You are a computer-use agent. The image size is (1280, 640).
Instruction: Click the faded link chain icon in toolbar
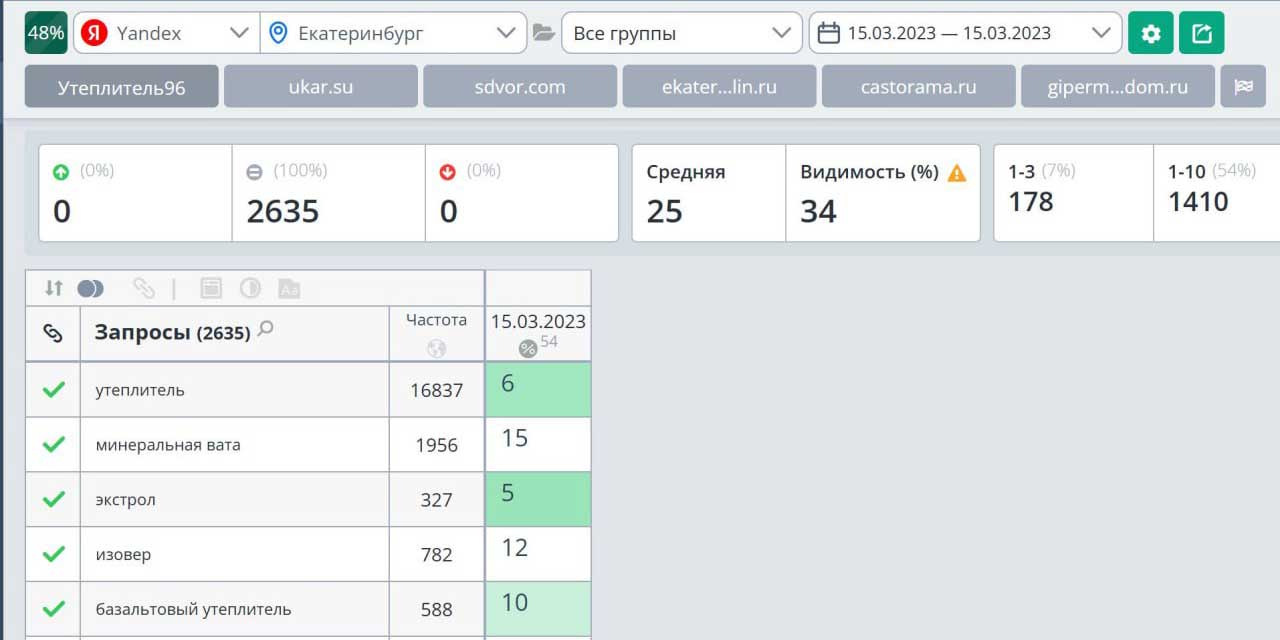click(144, 288)
